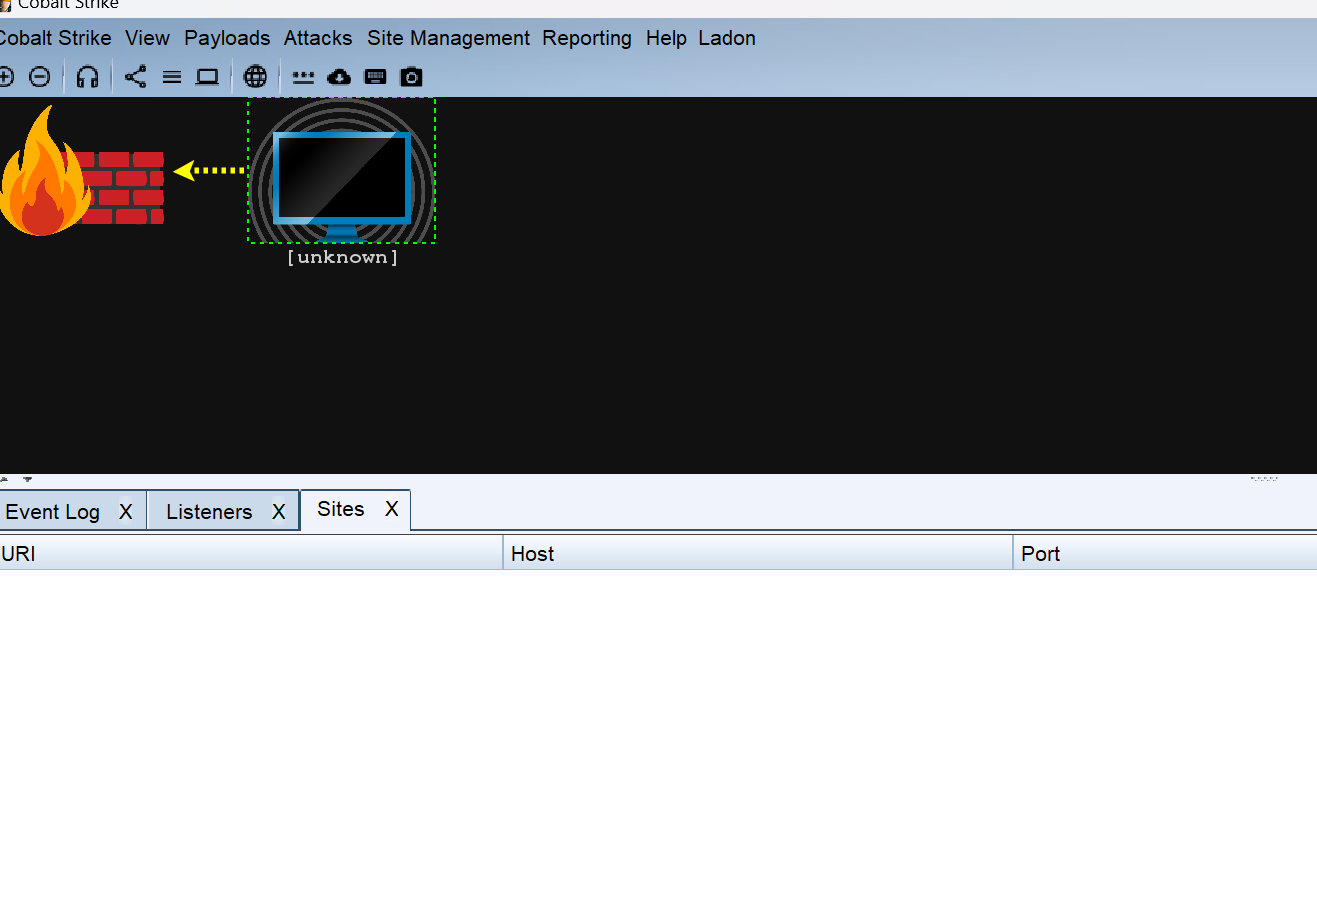This screenshot has width=1317, height=902.
Task: Open downloaded files cloud icon
Action: [x=339, y=77]
